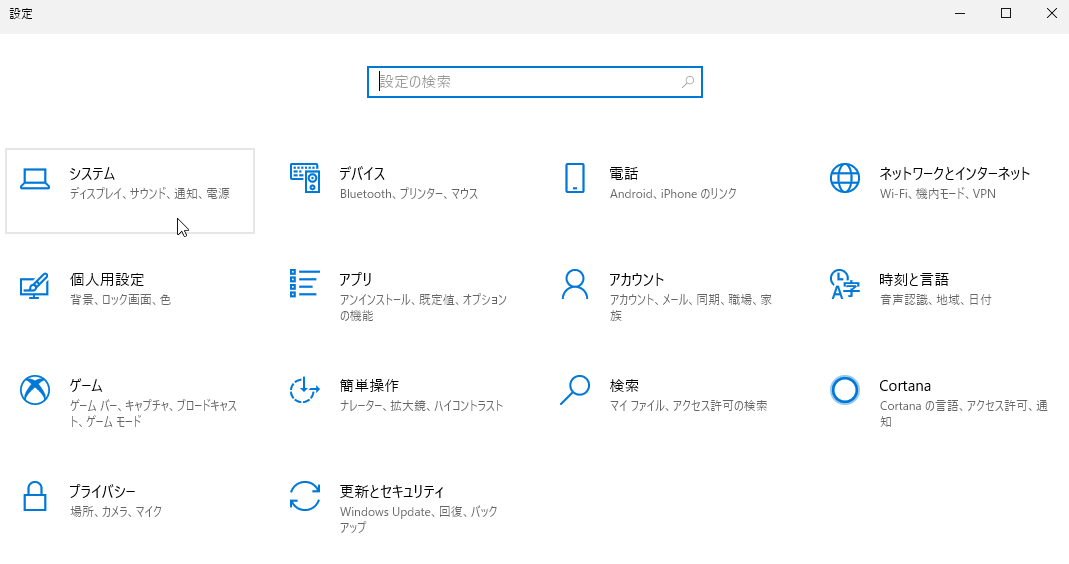Click the search magnifier in 設定の検索 box
1069x564 pixels.
(688, 82)
